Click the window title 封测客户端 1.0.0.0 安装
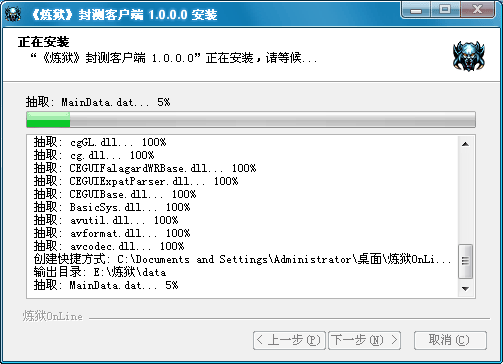Screen dimensions: 503x364 (x=124, y=14)
